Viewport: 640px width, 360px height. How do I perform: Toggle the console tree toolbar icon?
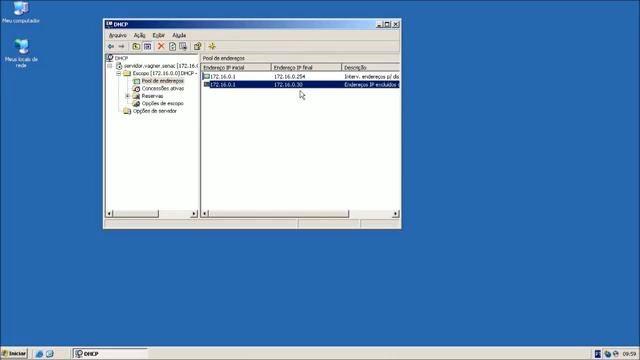click(147, 47)
